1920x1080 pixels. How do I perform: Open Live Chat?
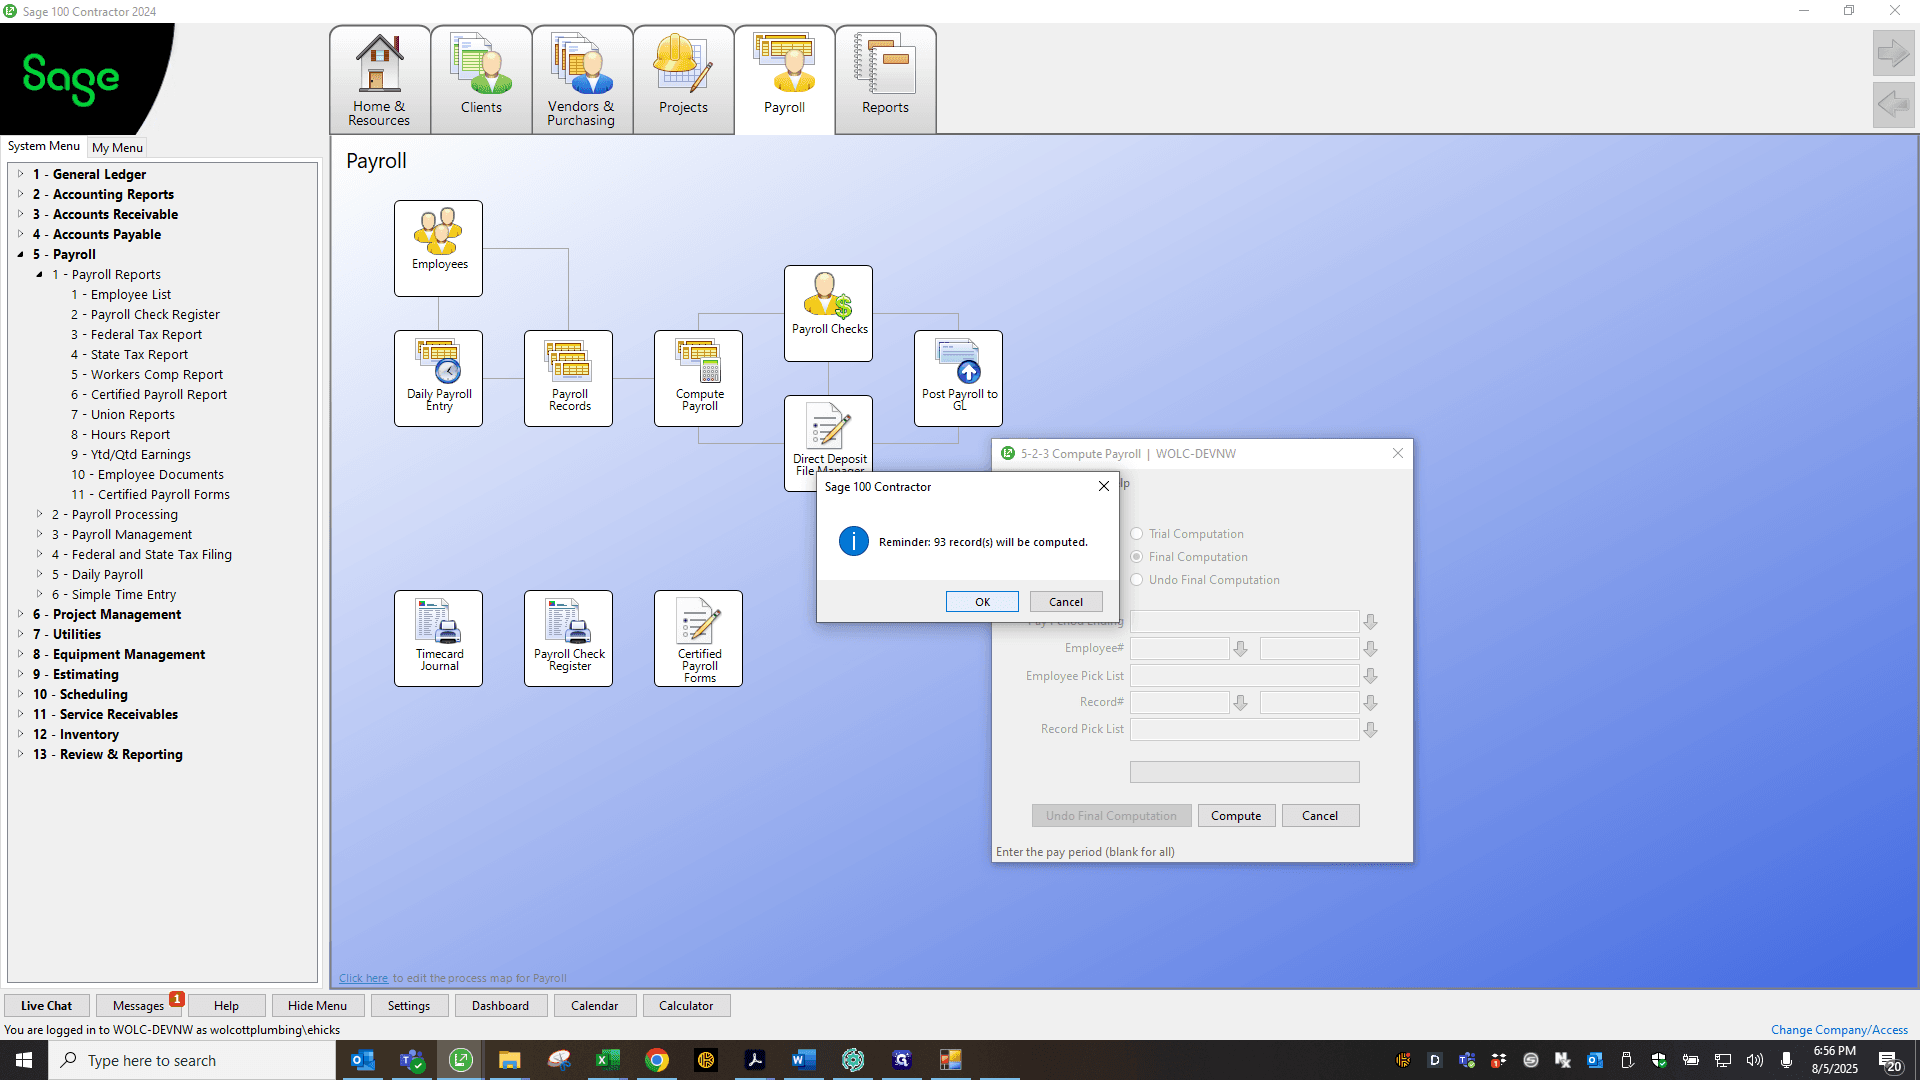[46, 1006]
